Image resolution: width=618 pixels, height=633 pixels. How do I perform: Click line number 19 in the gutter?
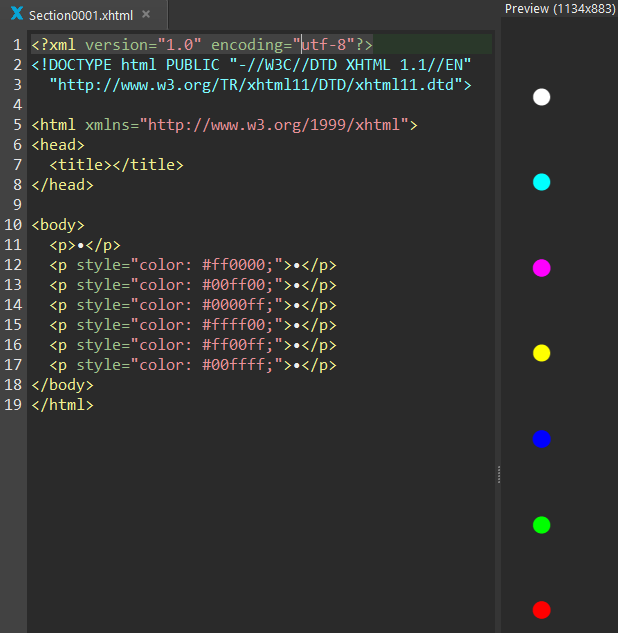(13, 405)
